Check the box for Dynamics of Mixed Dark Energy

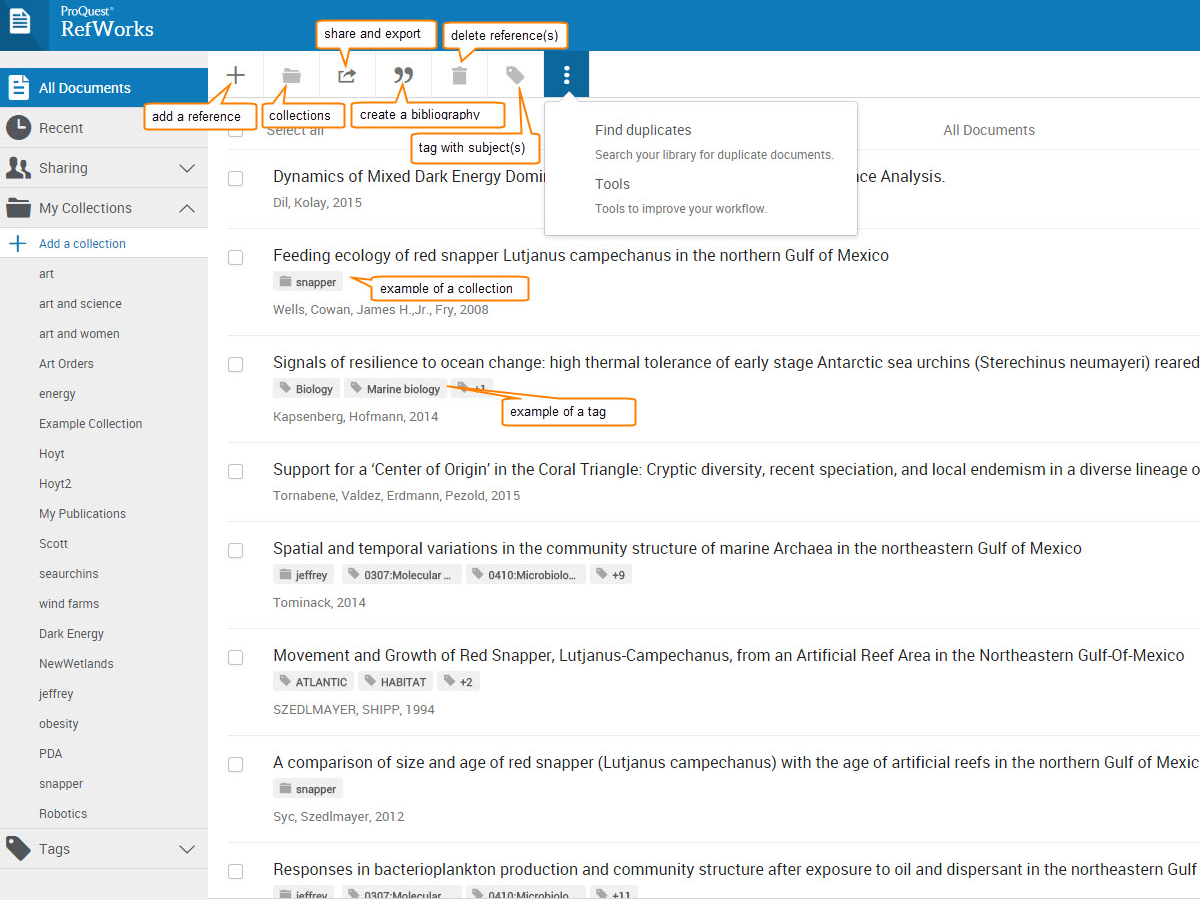pos(235,178)
